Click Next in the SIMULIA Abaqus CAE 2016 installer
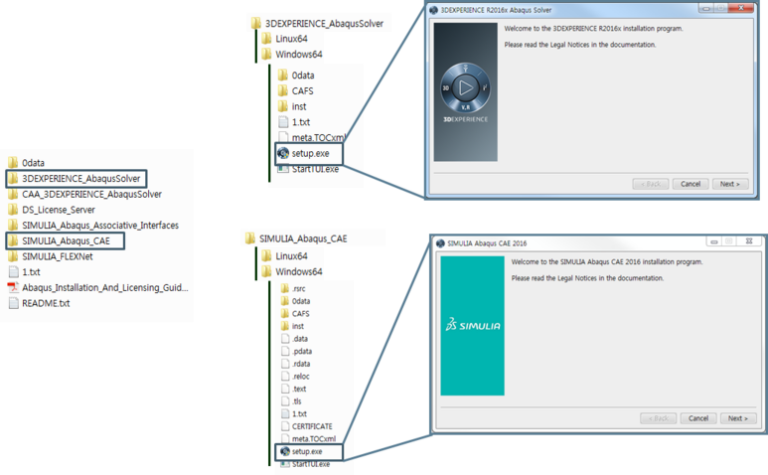768x475 pixels. [737, 418]
